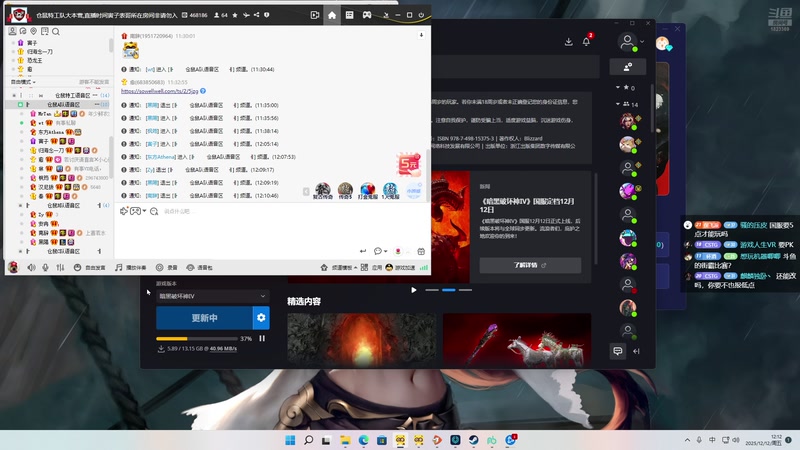Collapse the Battle.net friends sidebar arrow

[636, 351]
